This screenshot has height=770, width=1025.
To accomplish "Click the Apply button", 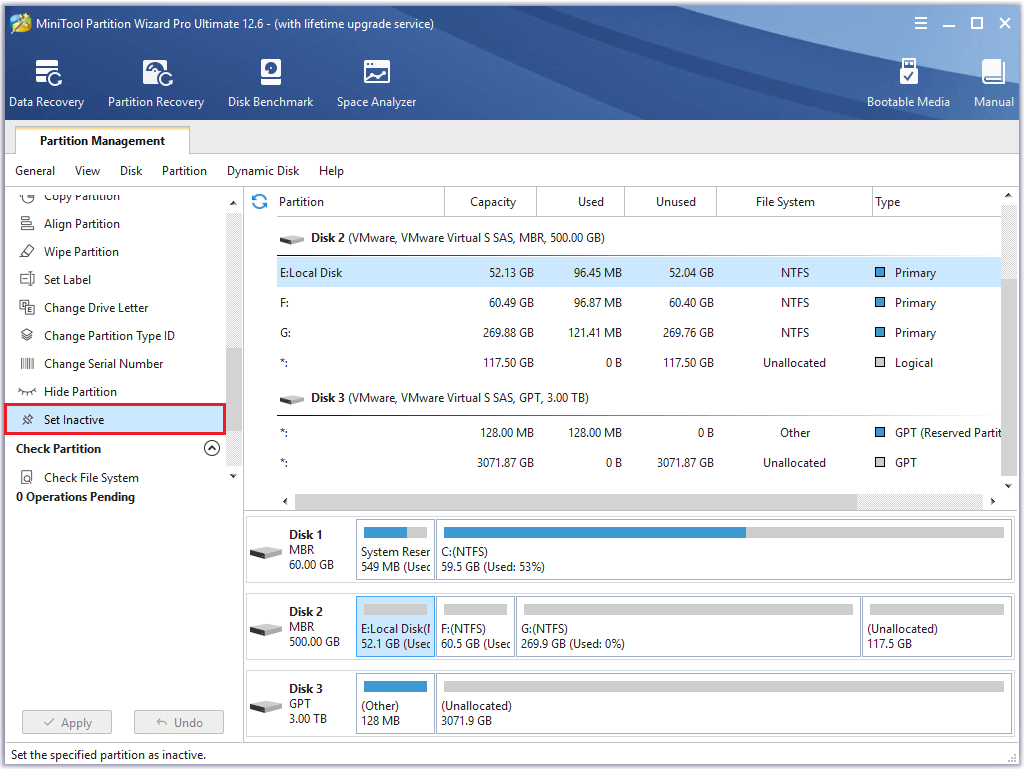I will pos(67,722).
